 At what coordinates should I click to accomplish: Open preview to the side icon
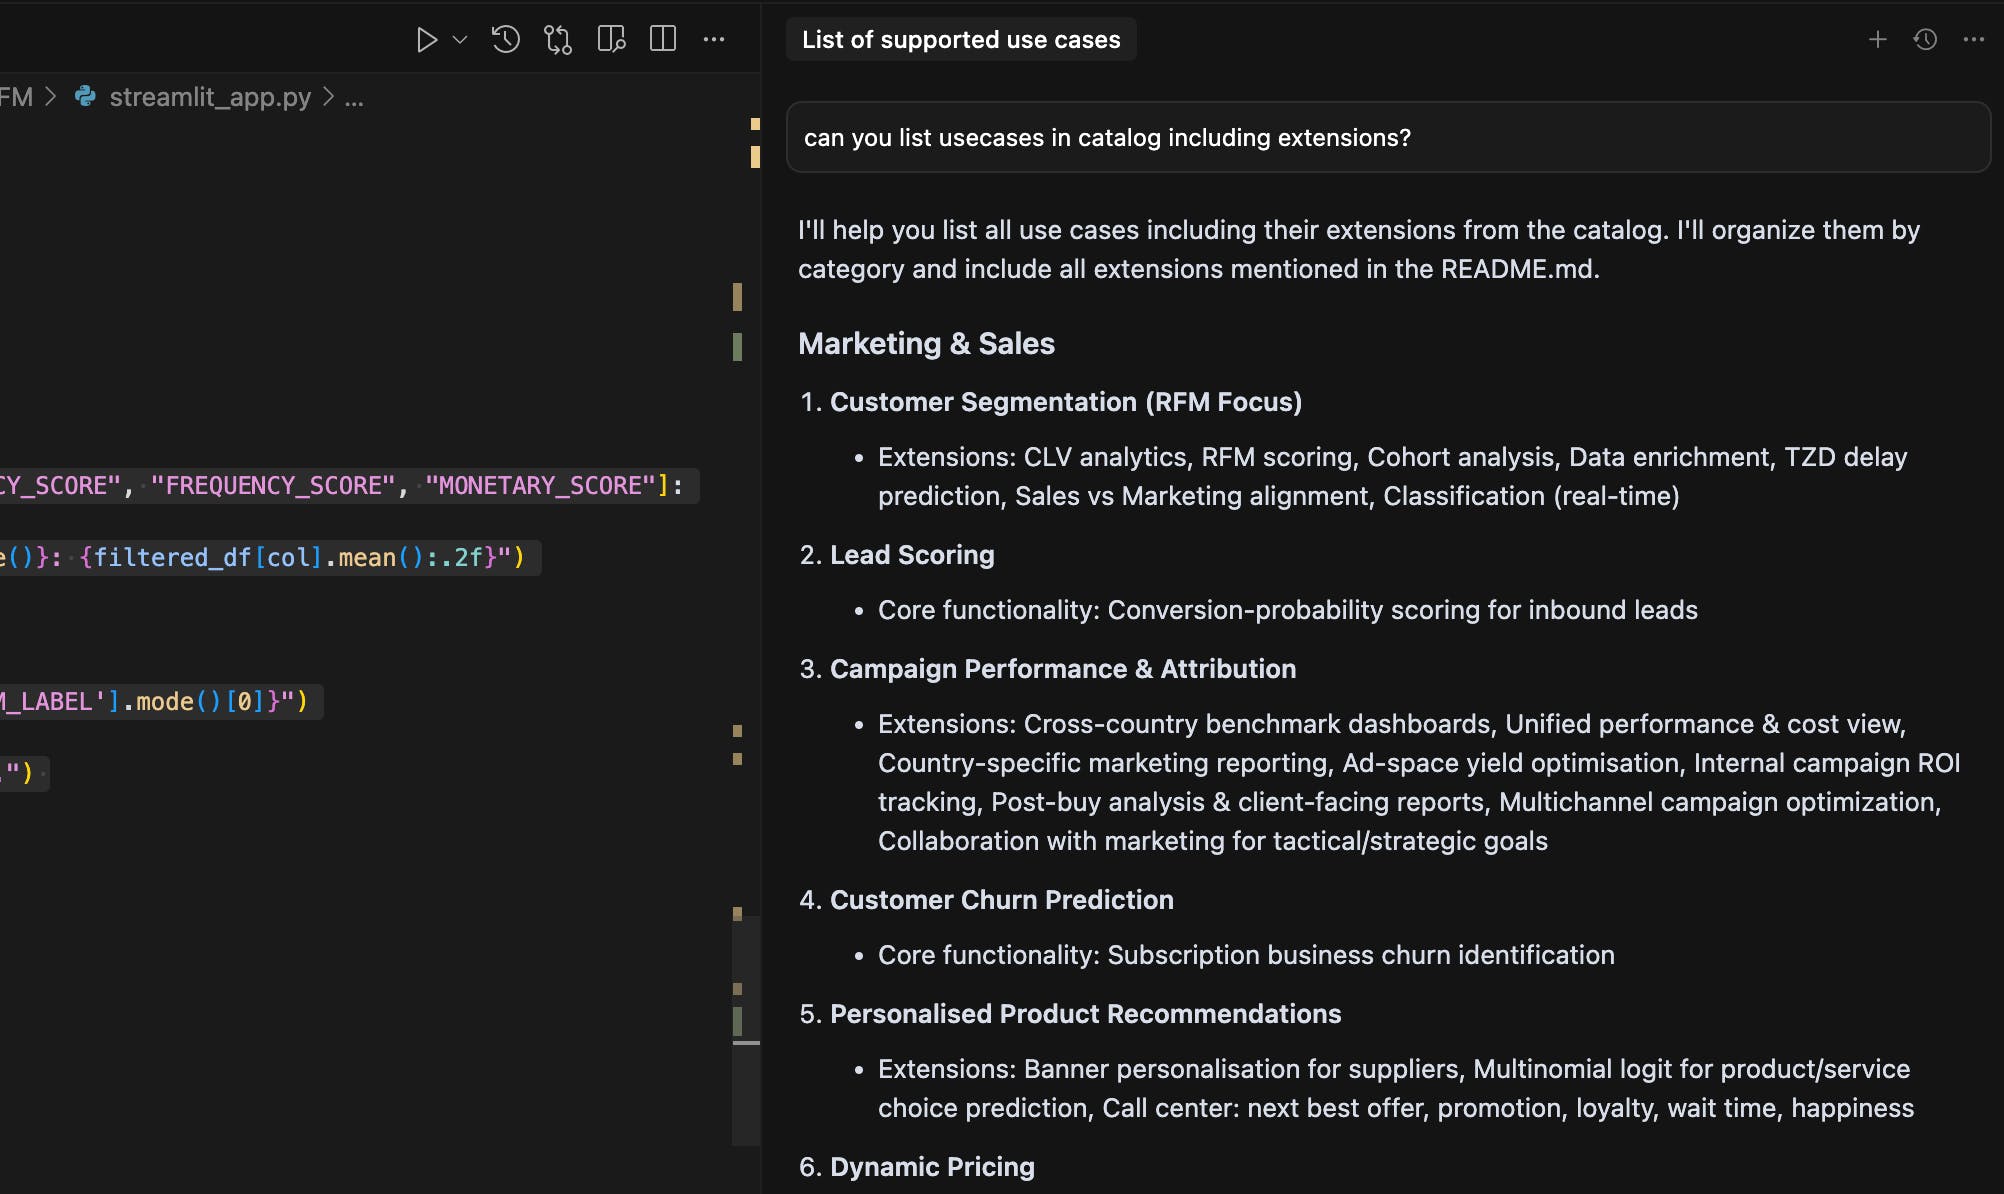pyautogui.click(x=611, y=40)
